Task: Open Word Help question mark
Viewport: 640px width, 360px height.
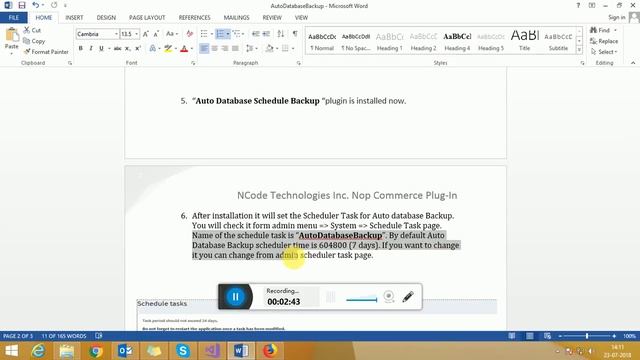Action: tap(578, 5)
